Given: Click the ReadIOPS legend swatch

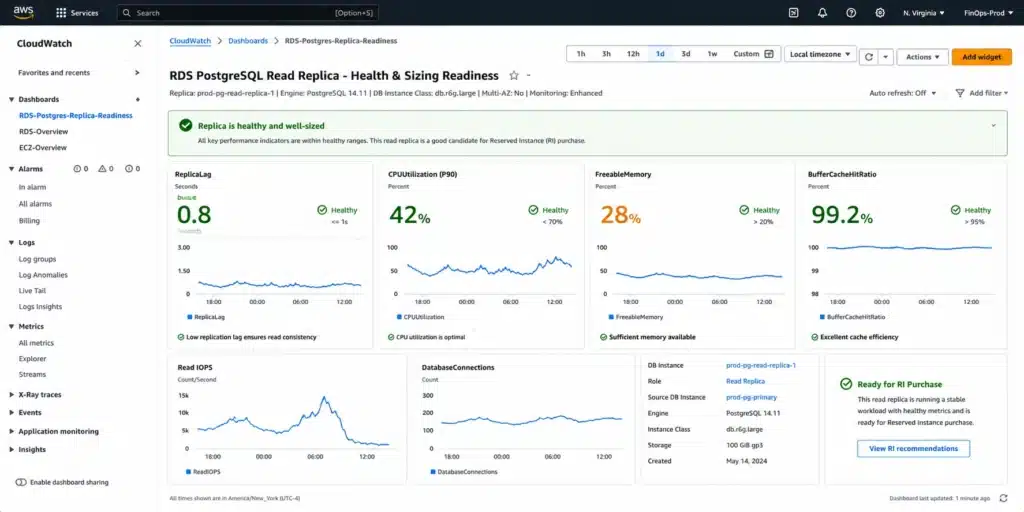Looking at the screenshot, I should [189, 472].
